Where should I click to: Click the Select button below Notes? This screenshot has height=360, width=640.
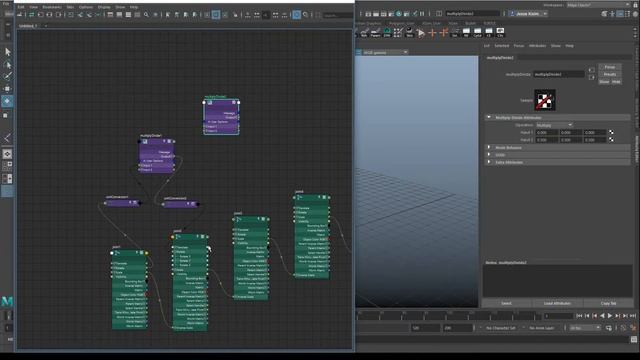pos(507,303)
